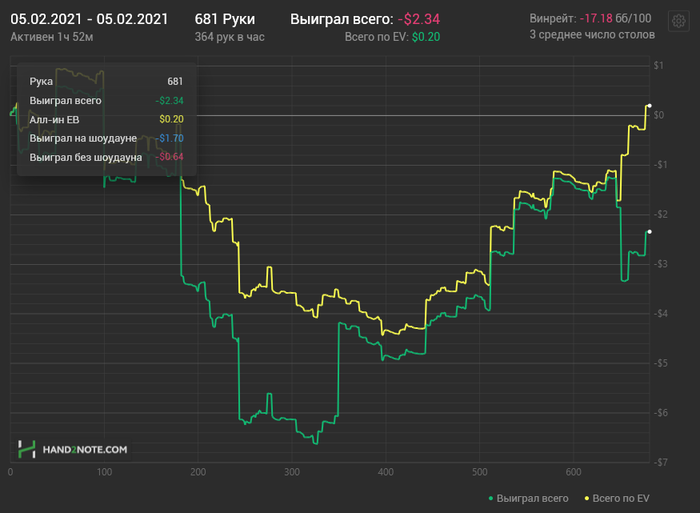
Task: Click '3 среднее число столов' text
Action: pyautogui.click(x=592, y=35)
